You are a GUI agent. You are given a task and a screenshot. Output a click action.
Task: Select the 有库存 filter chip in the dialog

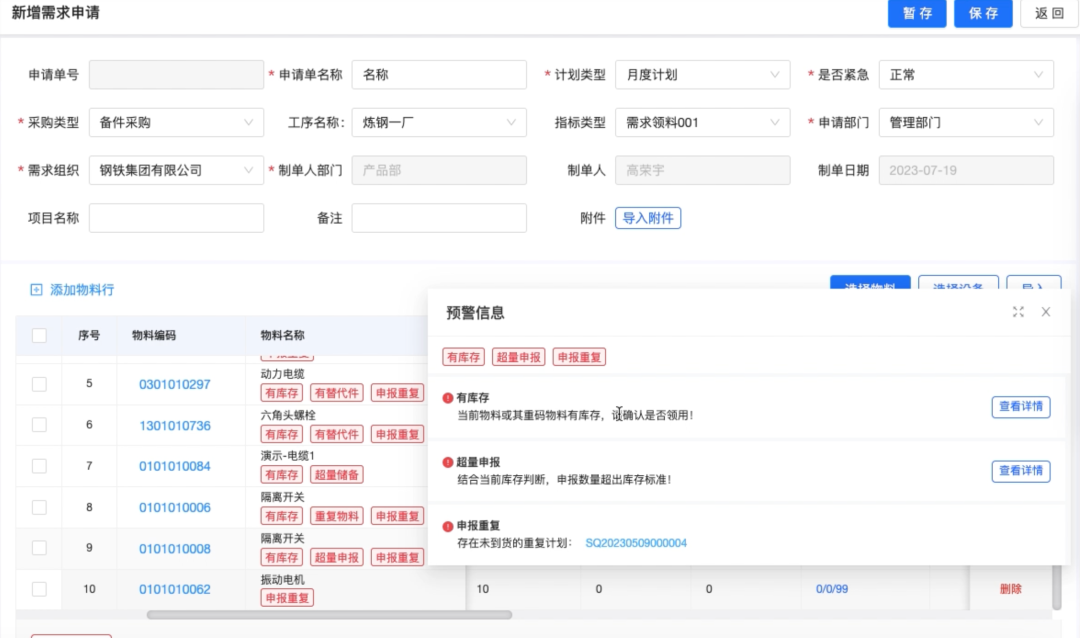[x=463, y=355]
